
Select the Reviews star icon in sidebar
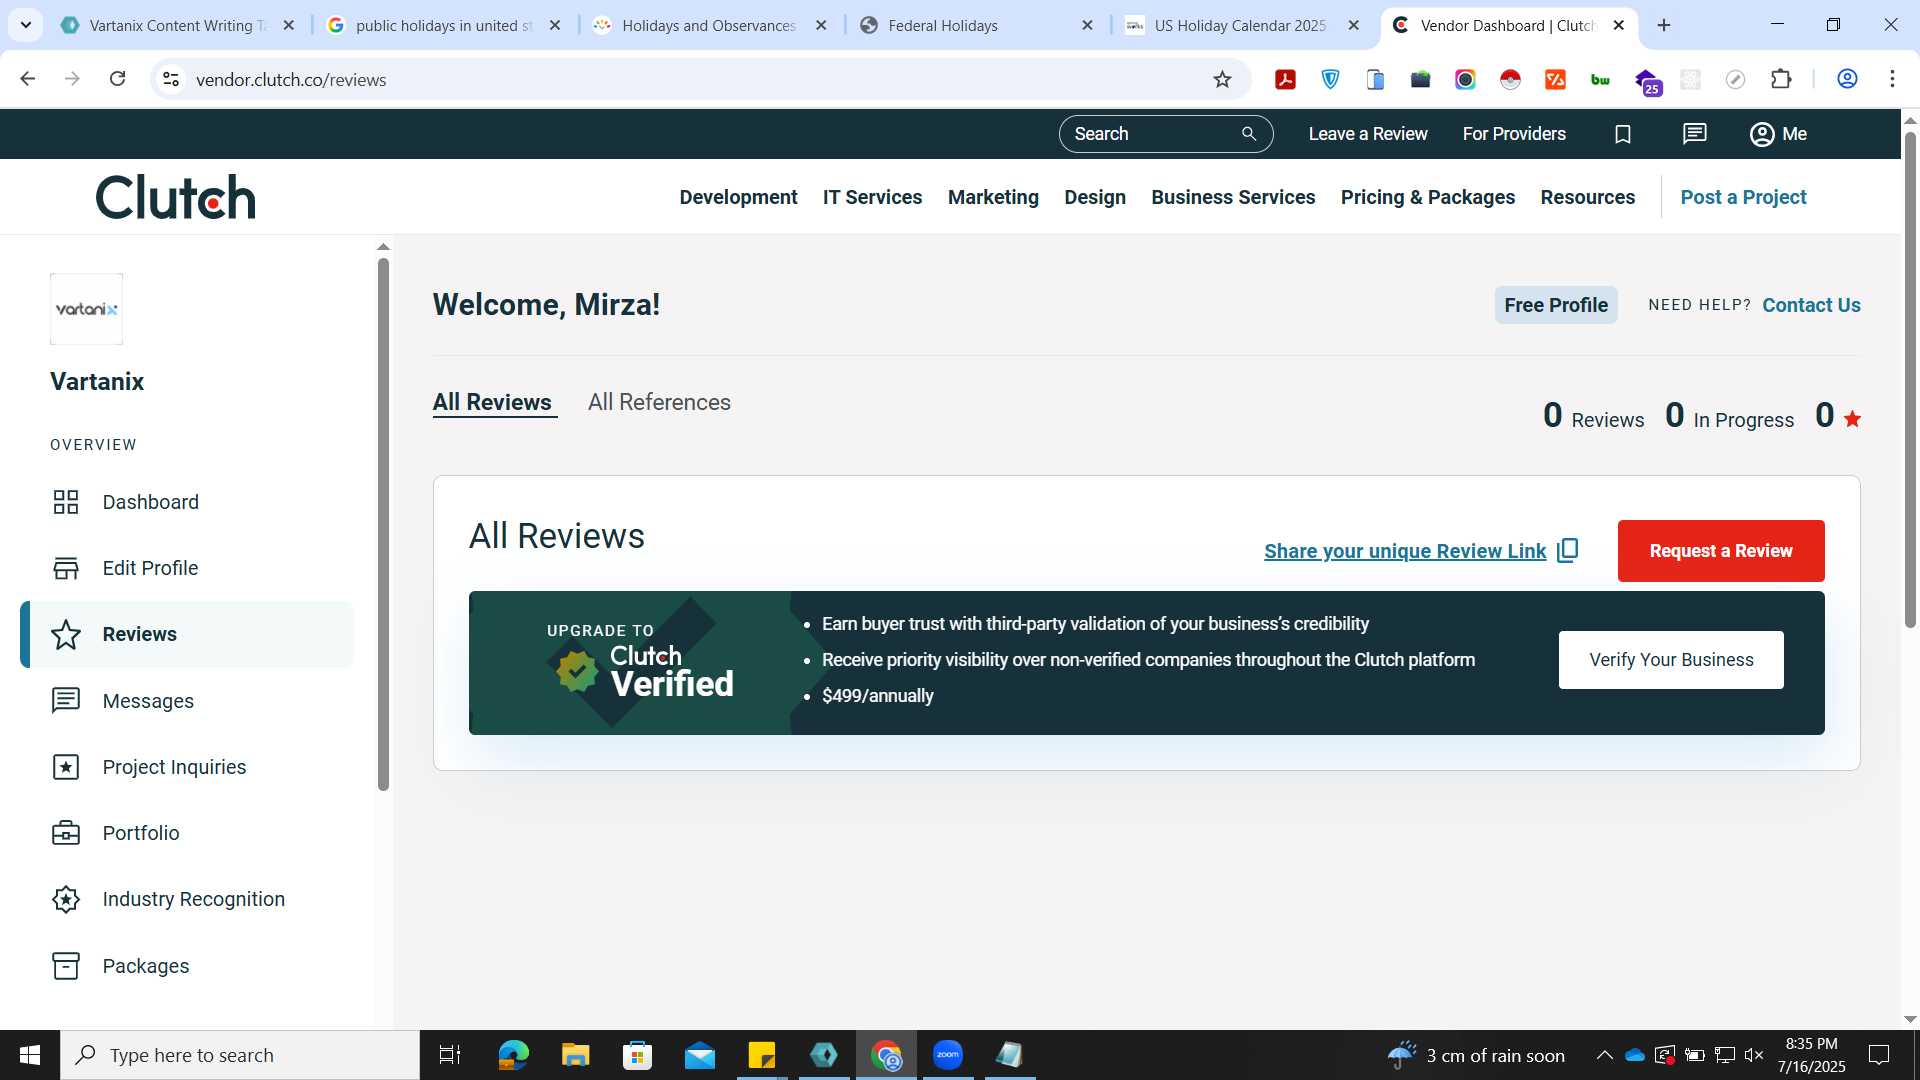(66, 634)
